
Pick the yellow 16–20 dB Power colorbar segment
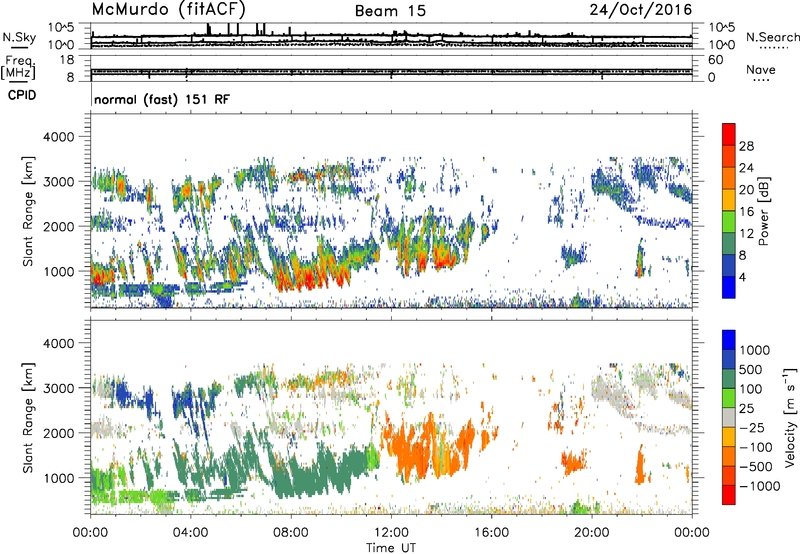click(x=729, y=200)
